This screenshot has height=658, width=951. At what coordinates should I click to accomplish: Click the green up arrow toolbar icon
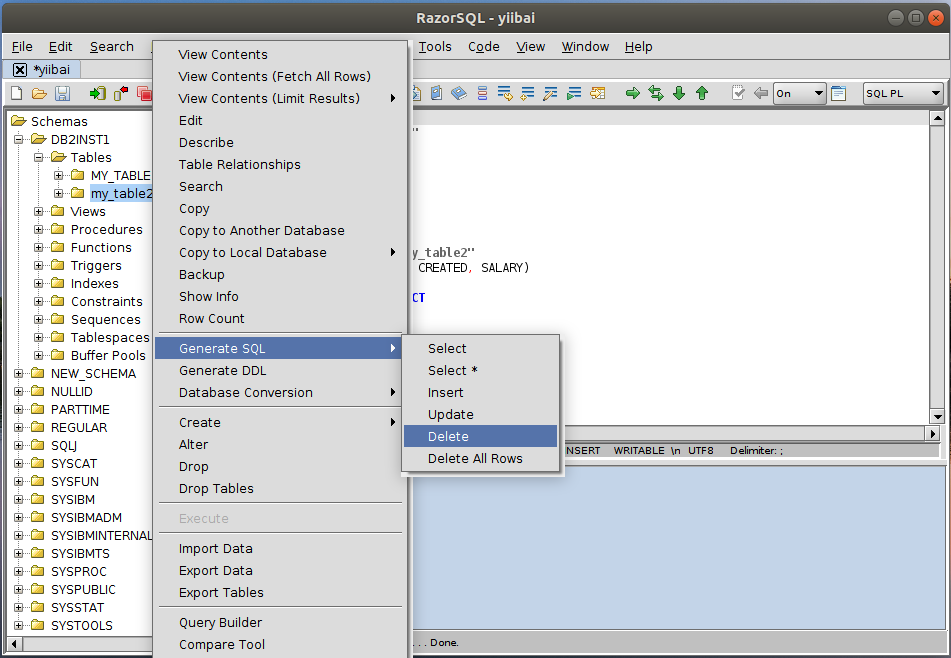[x=702, y=93]
